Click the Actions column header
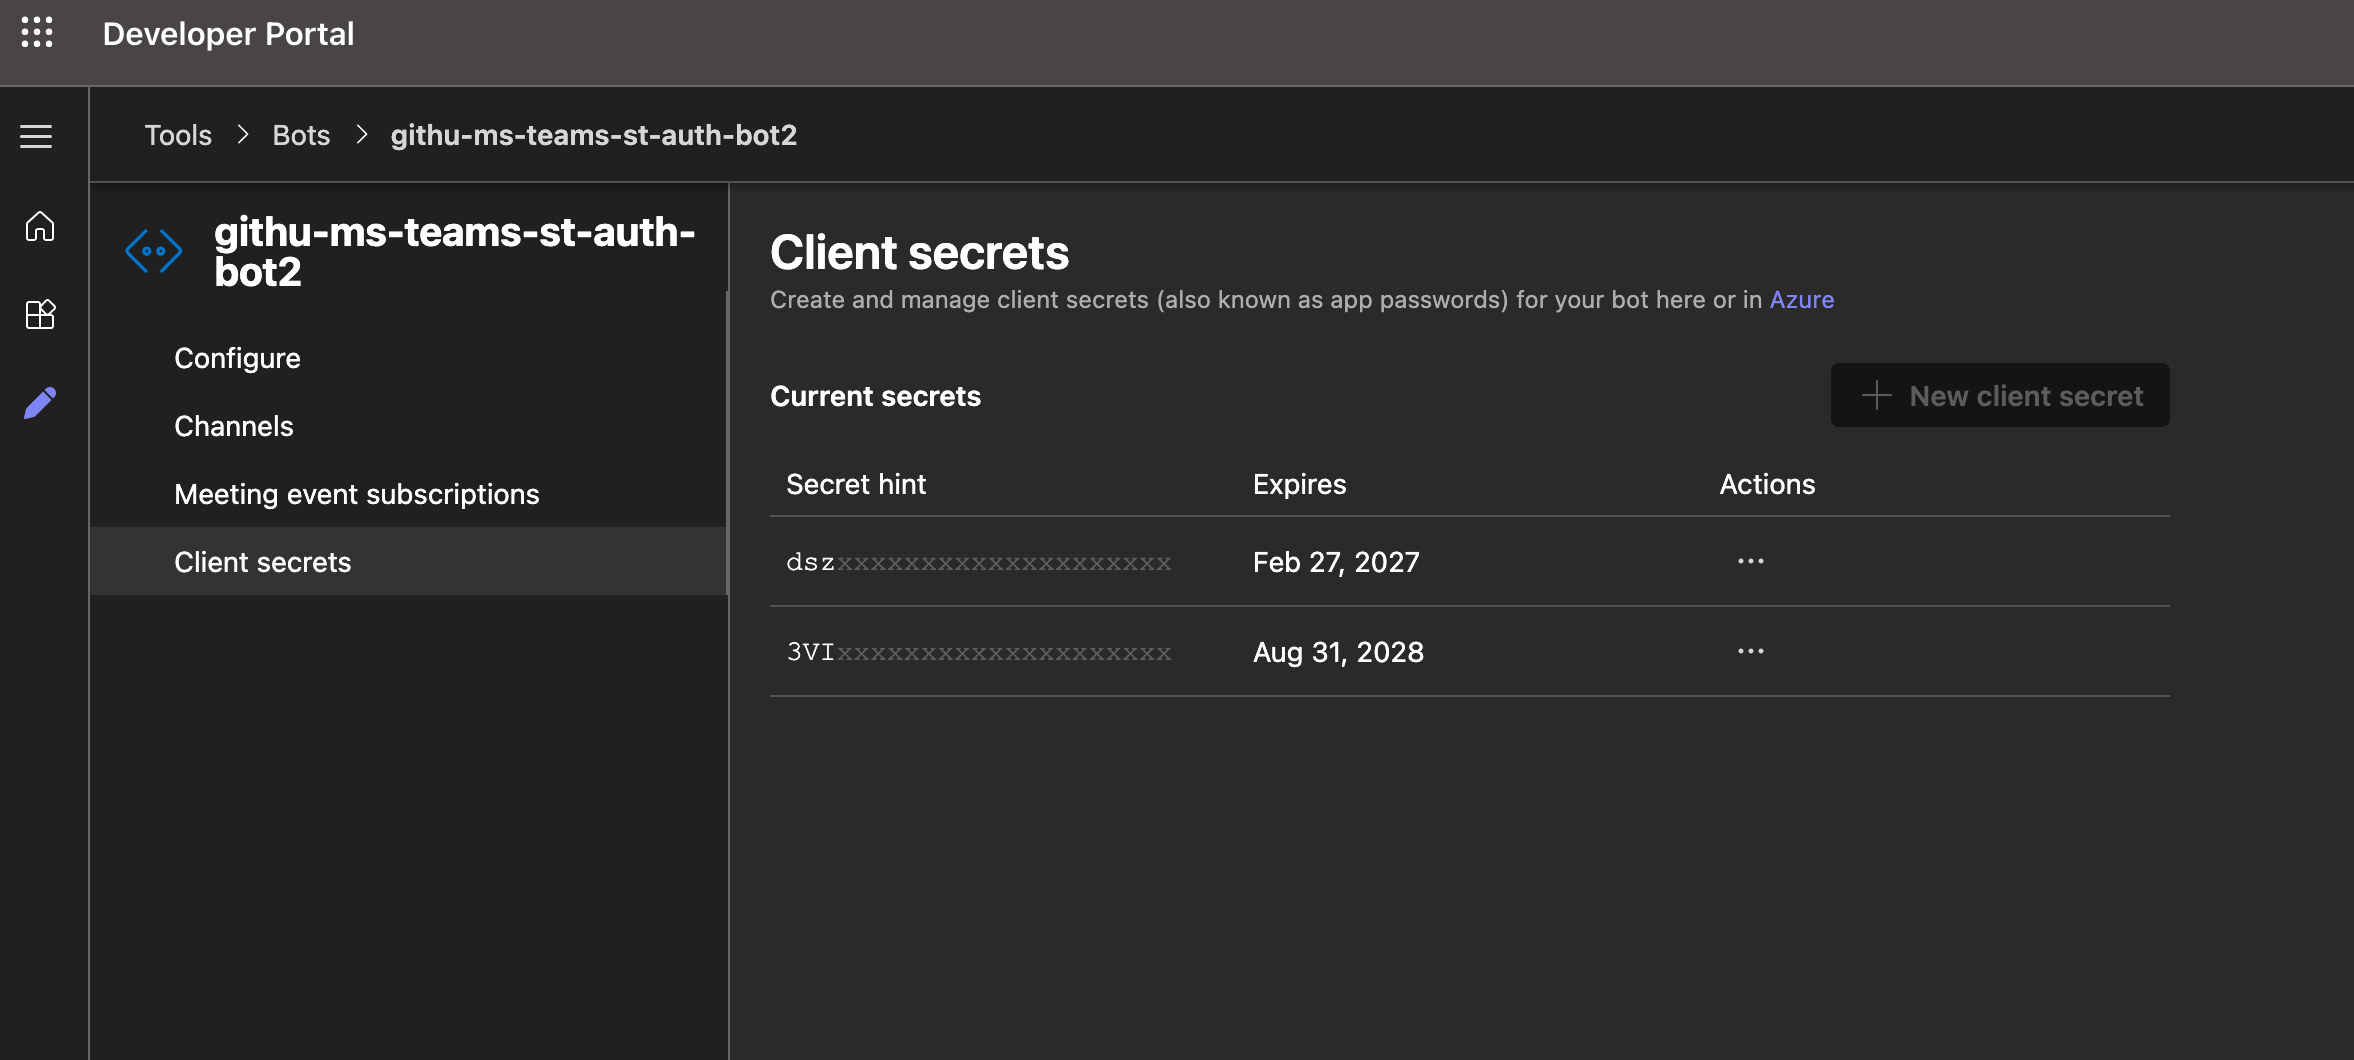The width and height of the screenshot is (2354, 1060). [x=1767, y=484]
